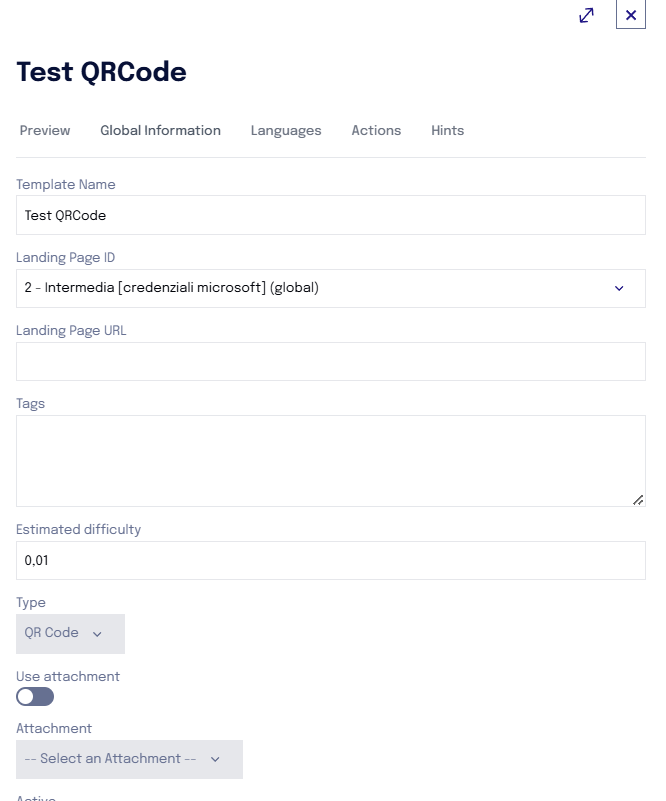Click into the Landing Page URL field
Image resolution: width=666 pixels, height=801 pixels.
click(x=331, y=361)
